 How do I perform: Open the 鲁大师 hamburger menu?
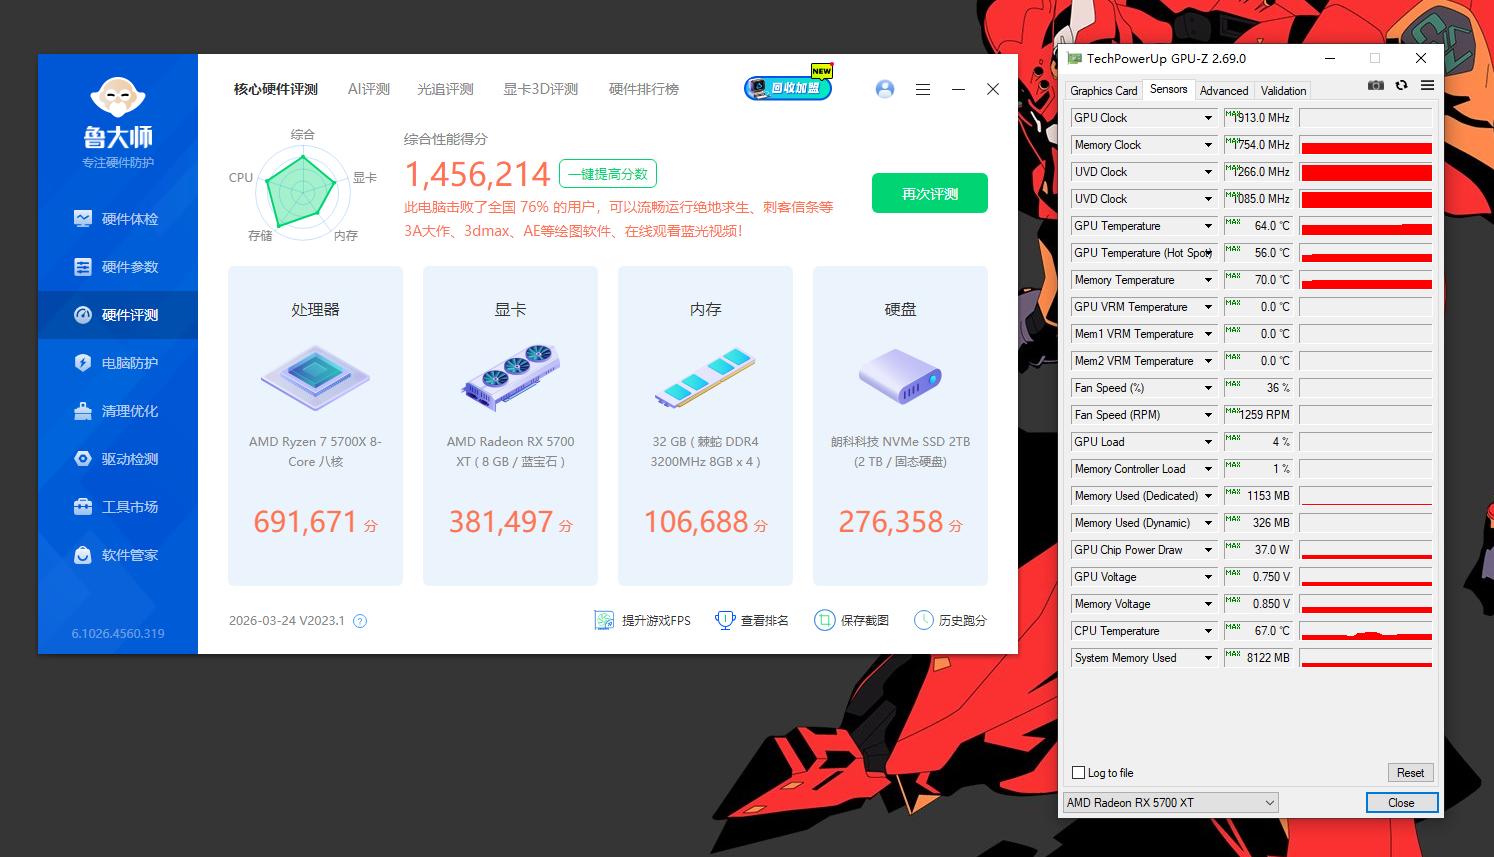(x=923, y=89)
